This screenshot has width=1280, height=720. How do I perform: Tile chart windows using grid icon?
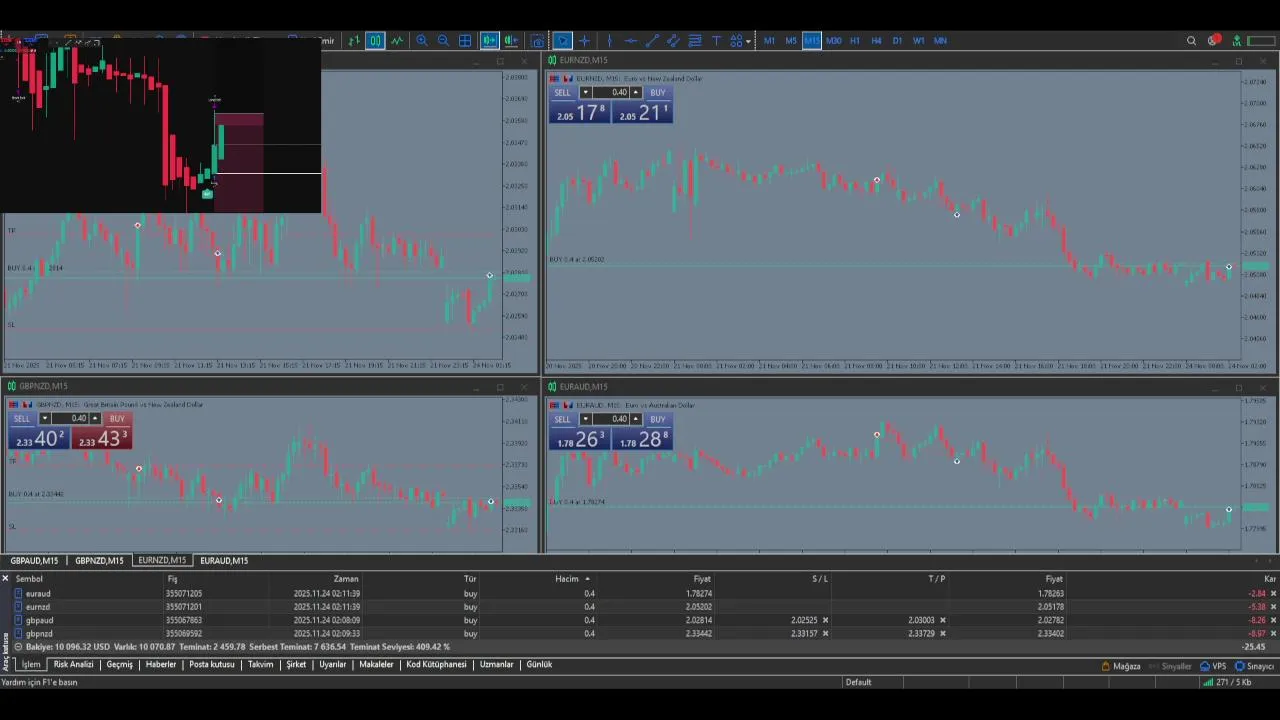coord(465,41)
